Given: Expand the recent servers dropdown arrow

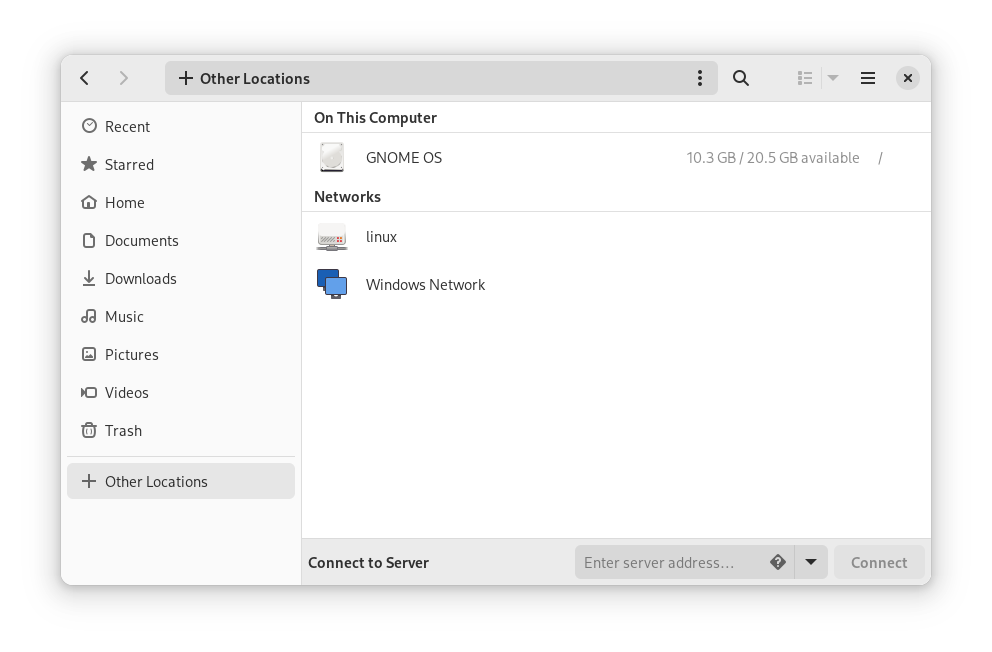Looking at the screenshot, I should (x=811, y=562).
